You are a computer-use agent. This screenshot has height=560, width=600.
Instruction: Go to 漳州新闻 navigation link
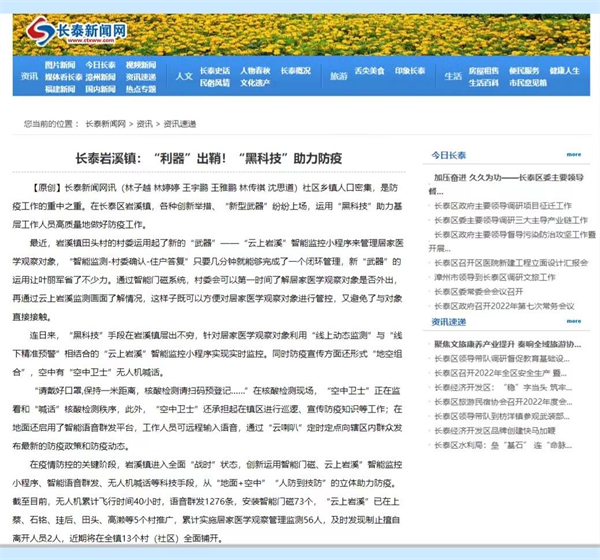[x=100, y=77]
